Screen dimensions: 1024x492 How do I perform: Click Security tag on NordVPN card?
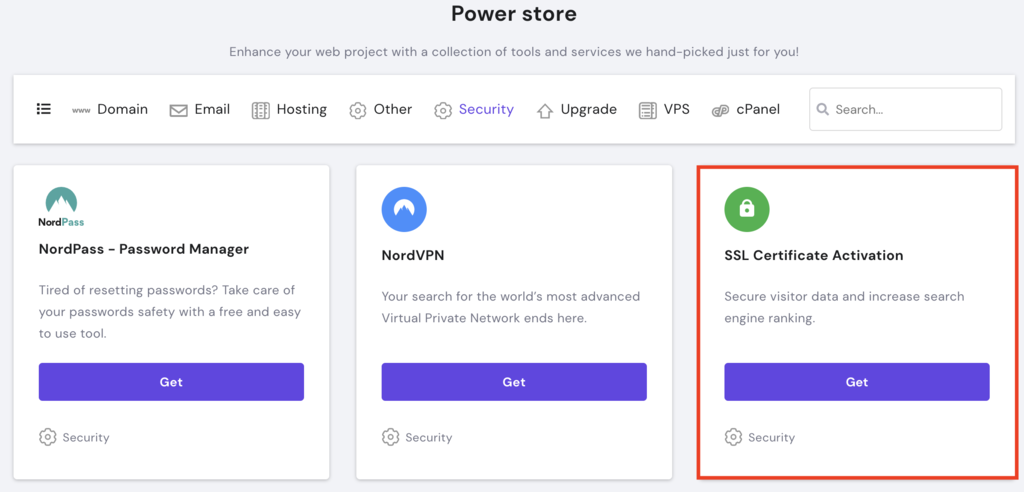coord(428,437)
